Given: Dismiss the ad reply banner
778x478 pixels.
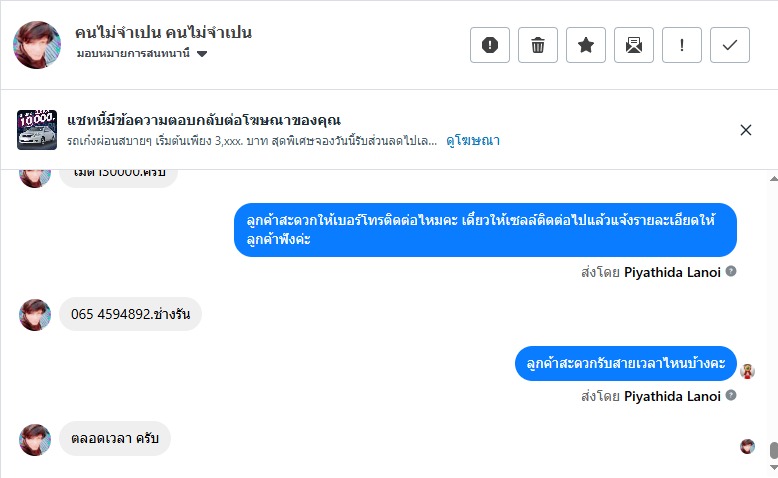Looking at the screenshot, I should (745, 130).
